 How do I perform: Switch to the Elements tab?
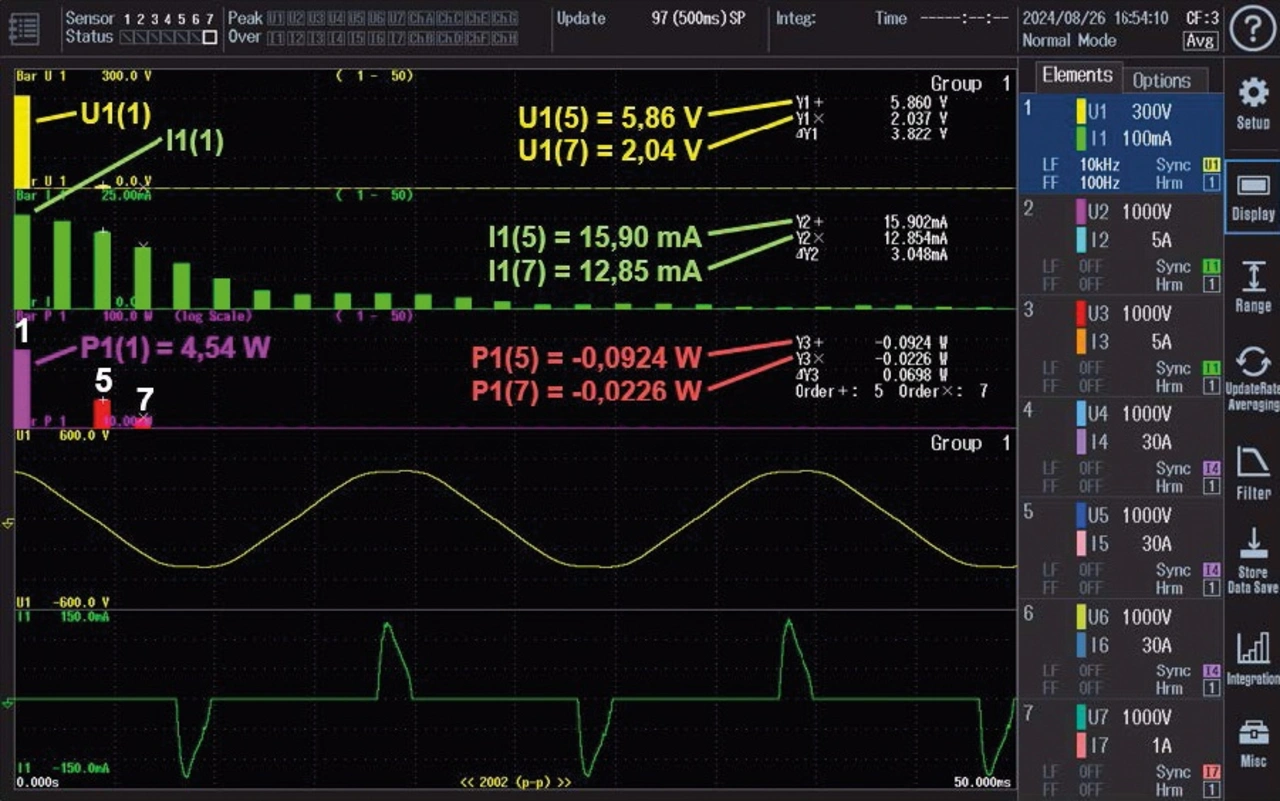click(1076, 76)
